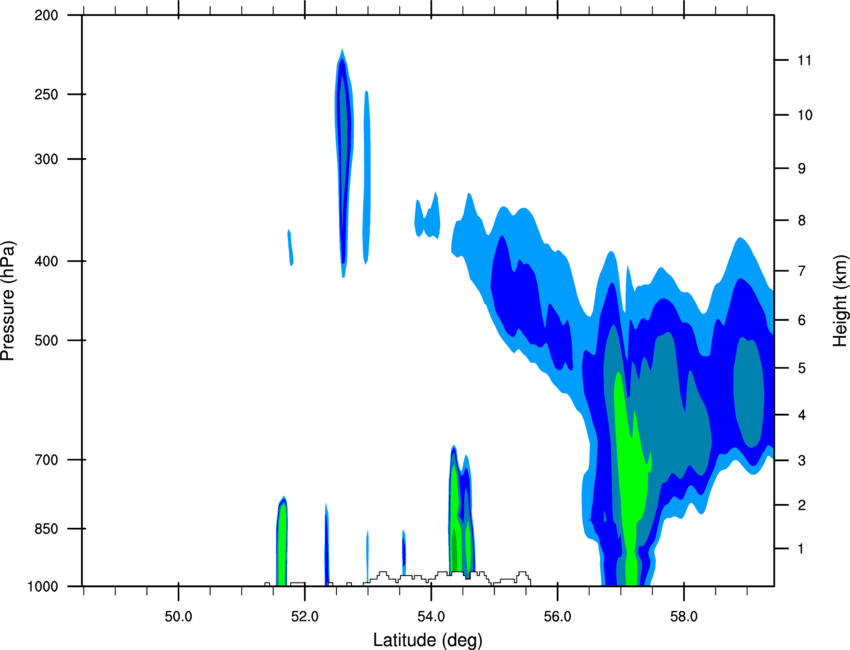Viewport: 850px width, 650px height.
Task: Click the 50.0 latitude tick label
Action: tap(178, 617)
